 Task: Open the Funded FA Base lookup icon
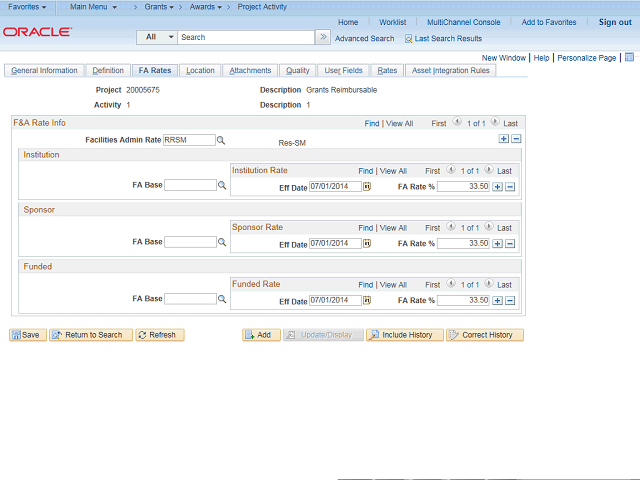click(x=222, y=299)
